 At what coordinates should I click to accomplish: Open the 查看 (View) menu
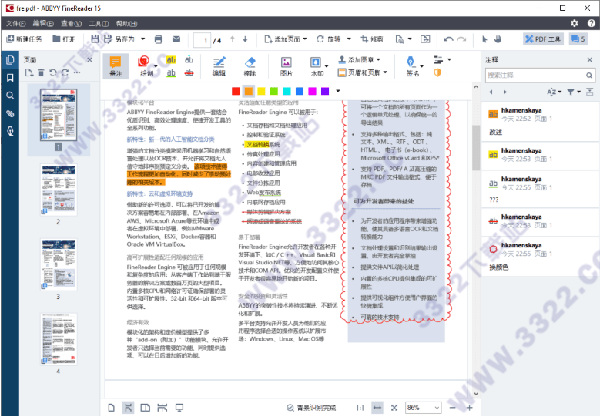tap(72, 24)
